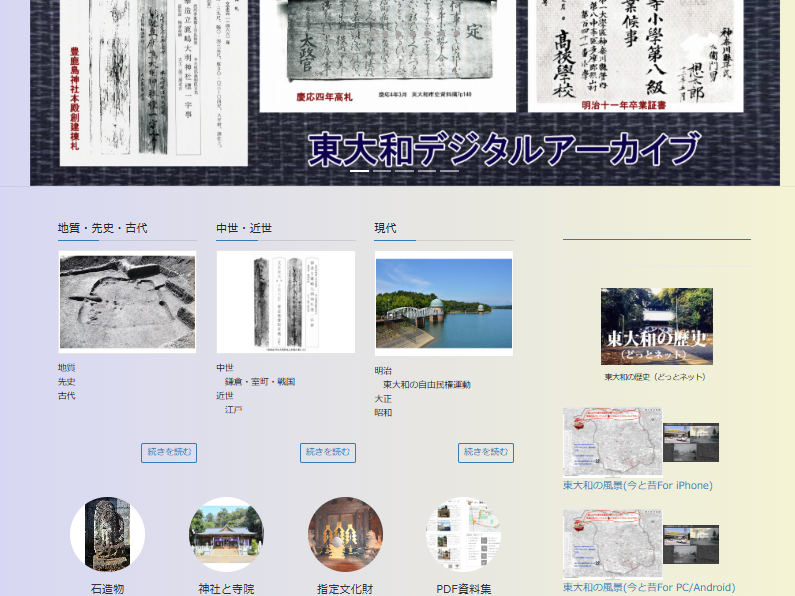The height and width of the screenshot is (596, 795).
Task: Follow the 東大和の自由民権運動 link
Action: (426, 385)
